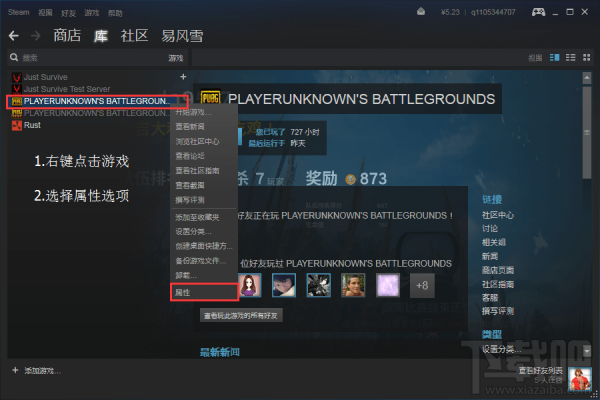This screenshot has width=600, height=400.
Task: Open the 撰写评测 link in the right column
Action: coord(498,311)
